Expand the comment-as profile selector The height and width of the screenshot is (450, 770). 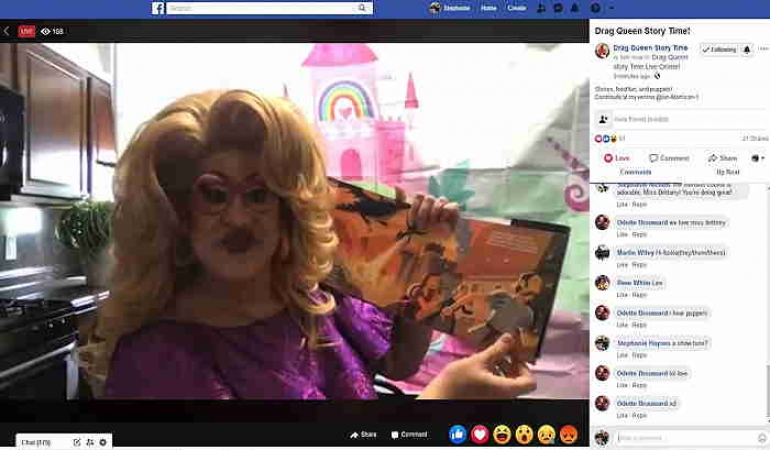pos(757,158)
